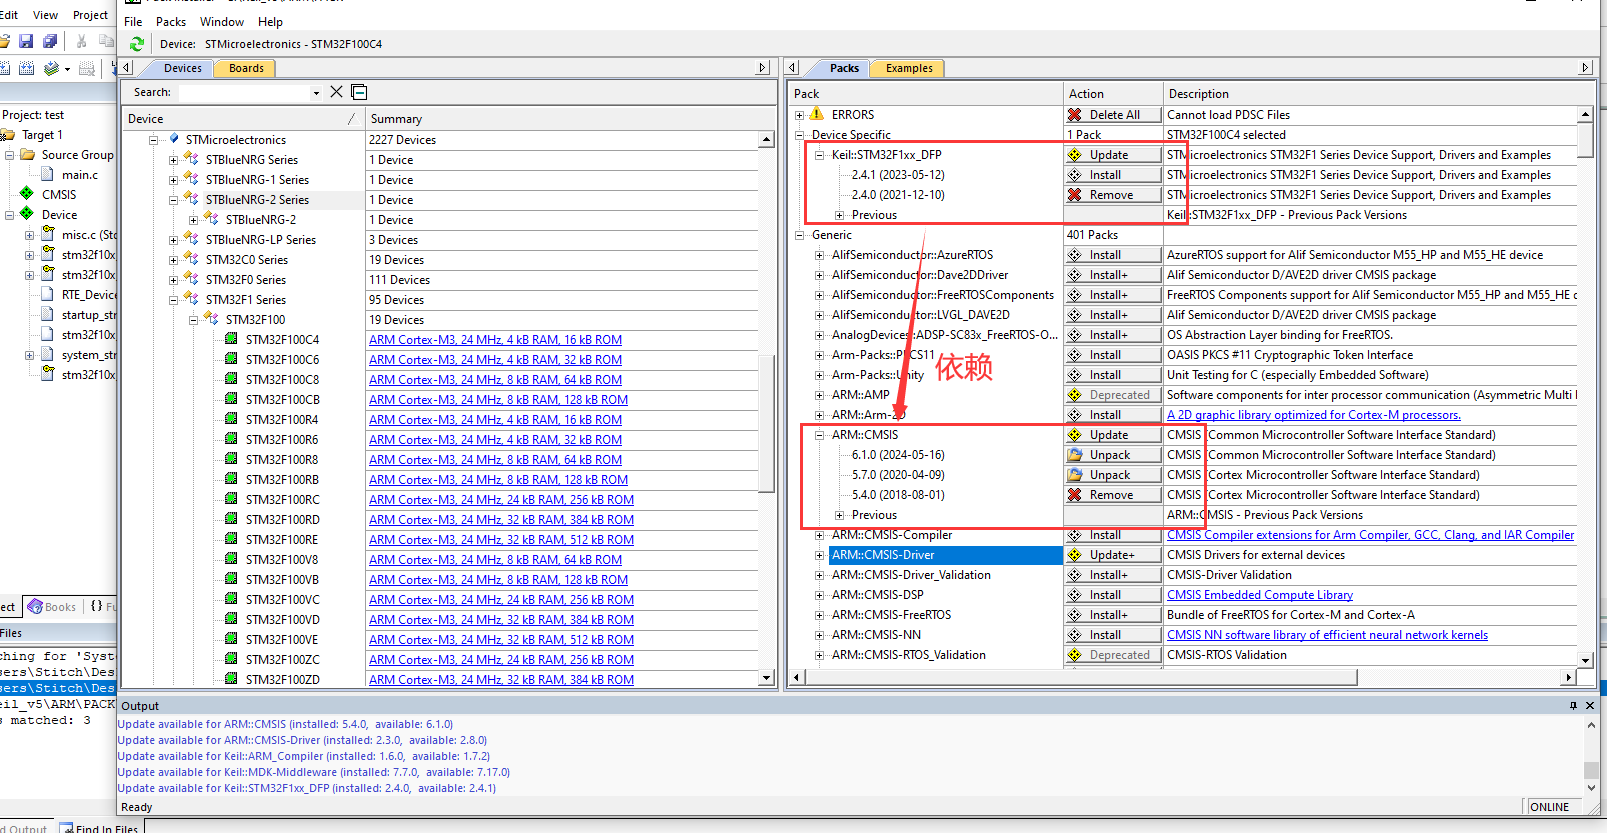Click the Books tab icon in project pane
Viewport: 1607px width, 833px height.
[x=35, y=606]
